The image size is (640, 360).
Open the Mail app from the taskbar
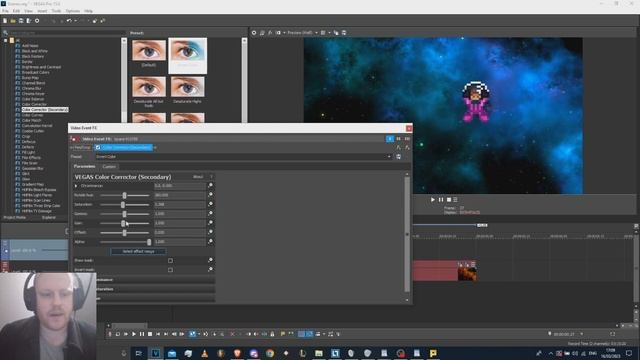pyautogui.click(x=172, y=353)
